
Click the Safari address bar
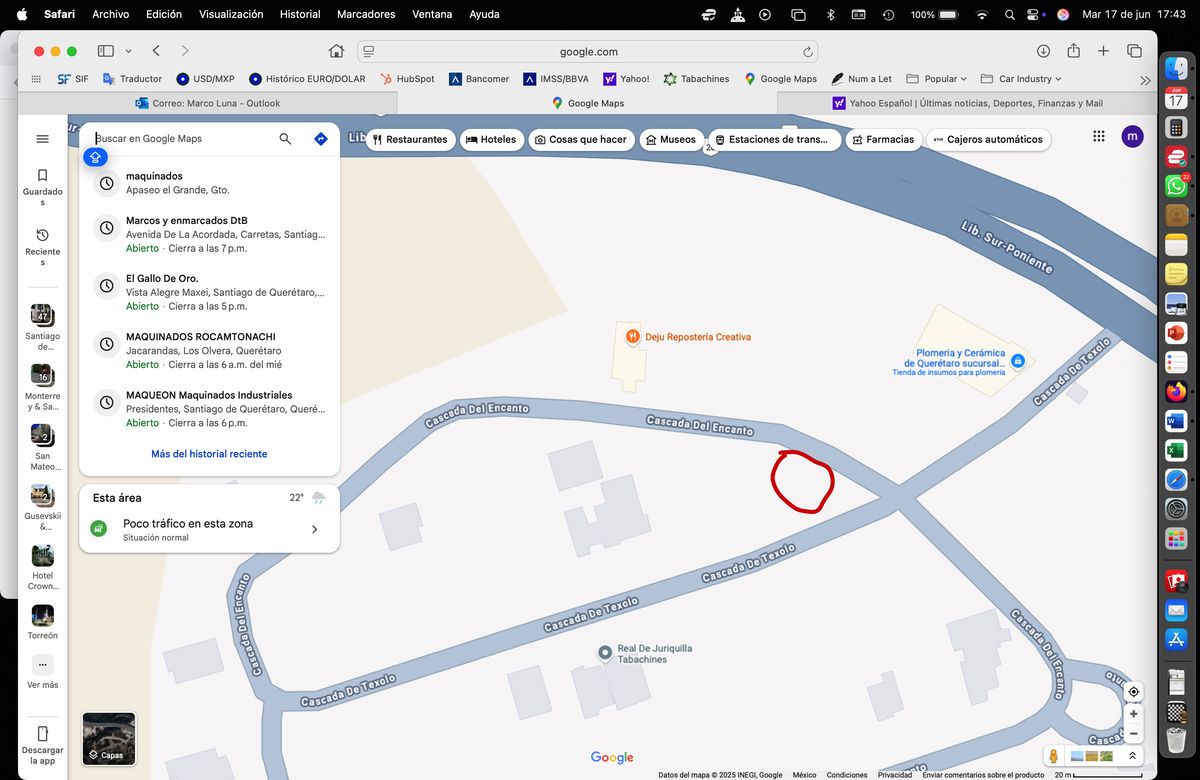pyautogui.click(x=588, y=51)
